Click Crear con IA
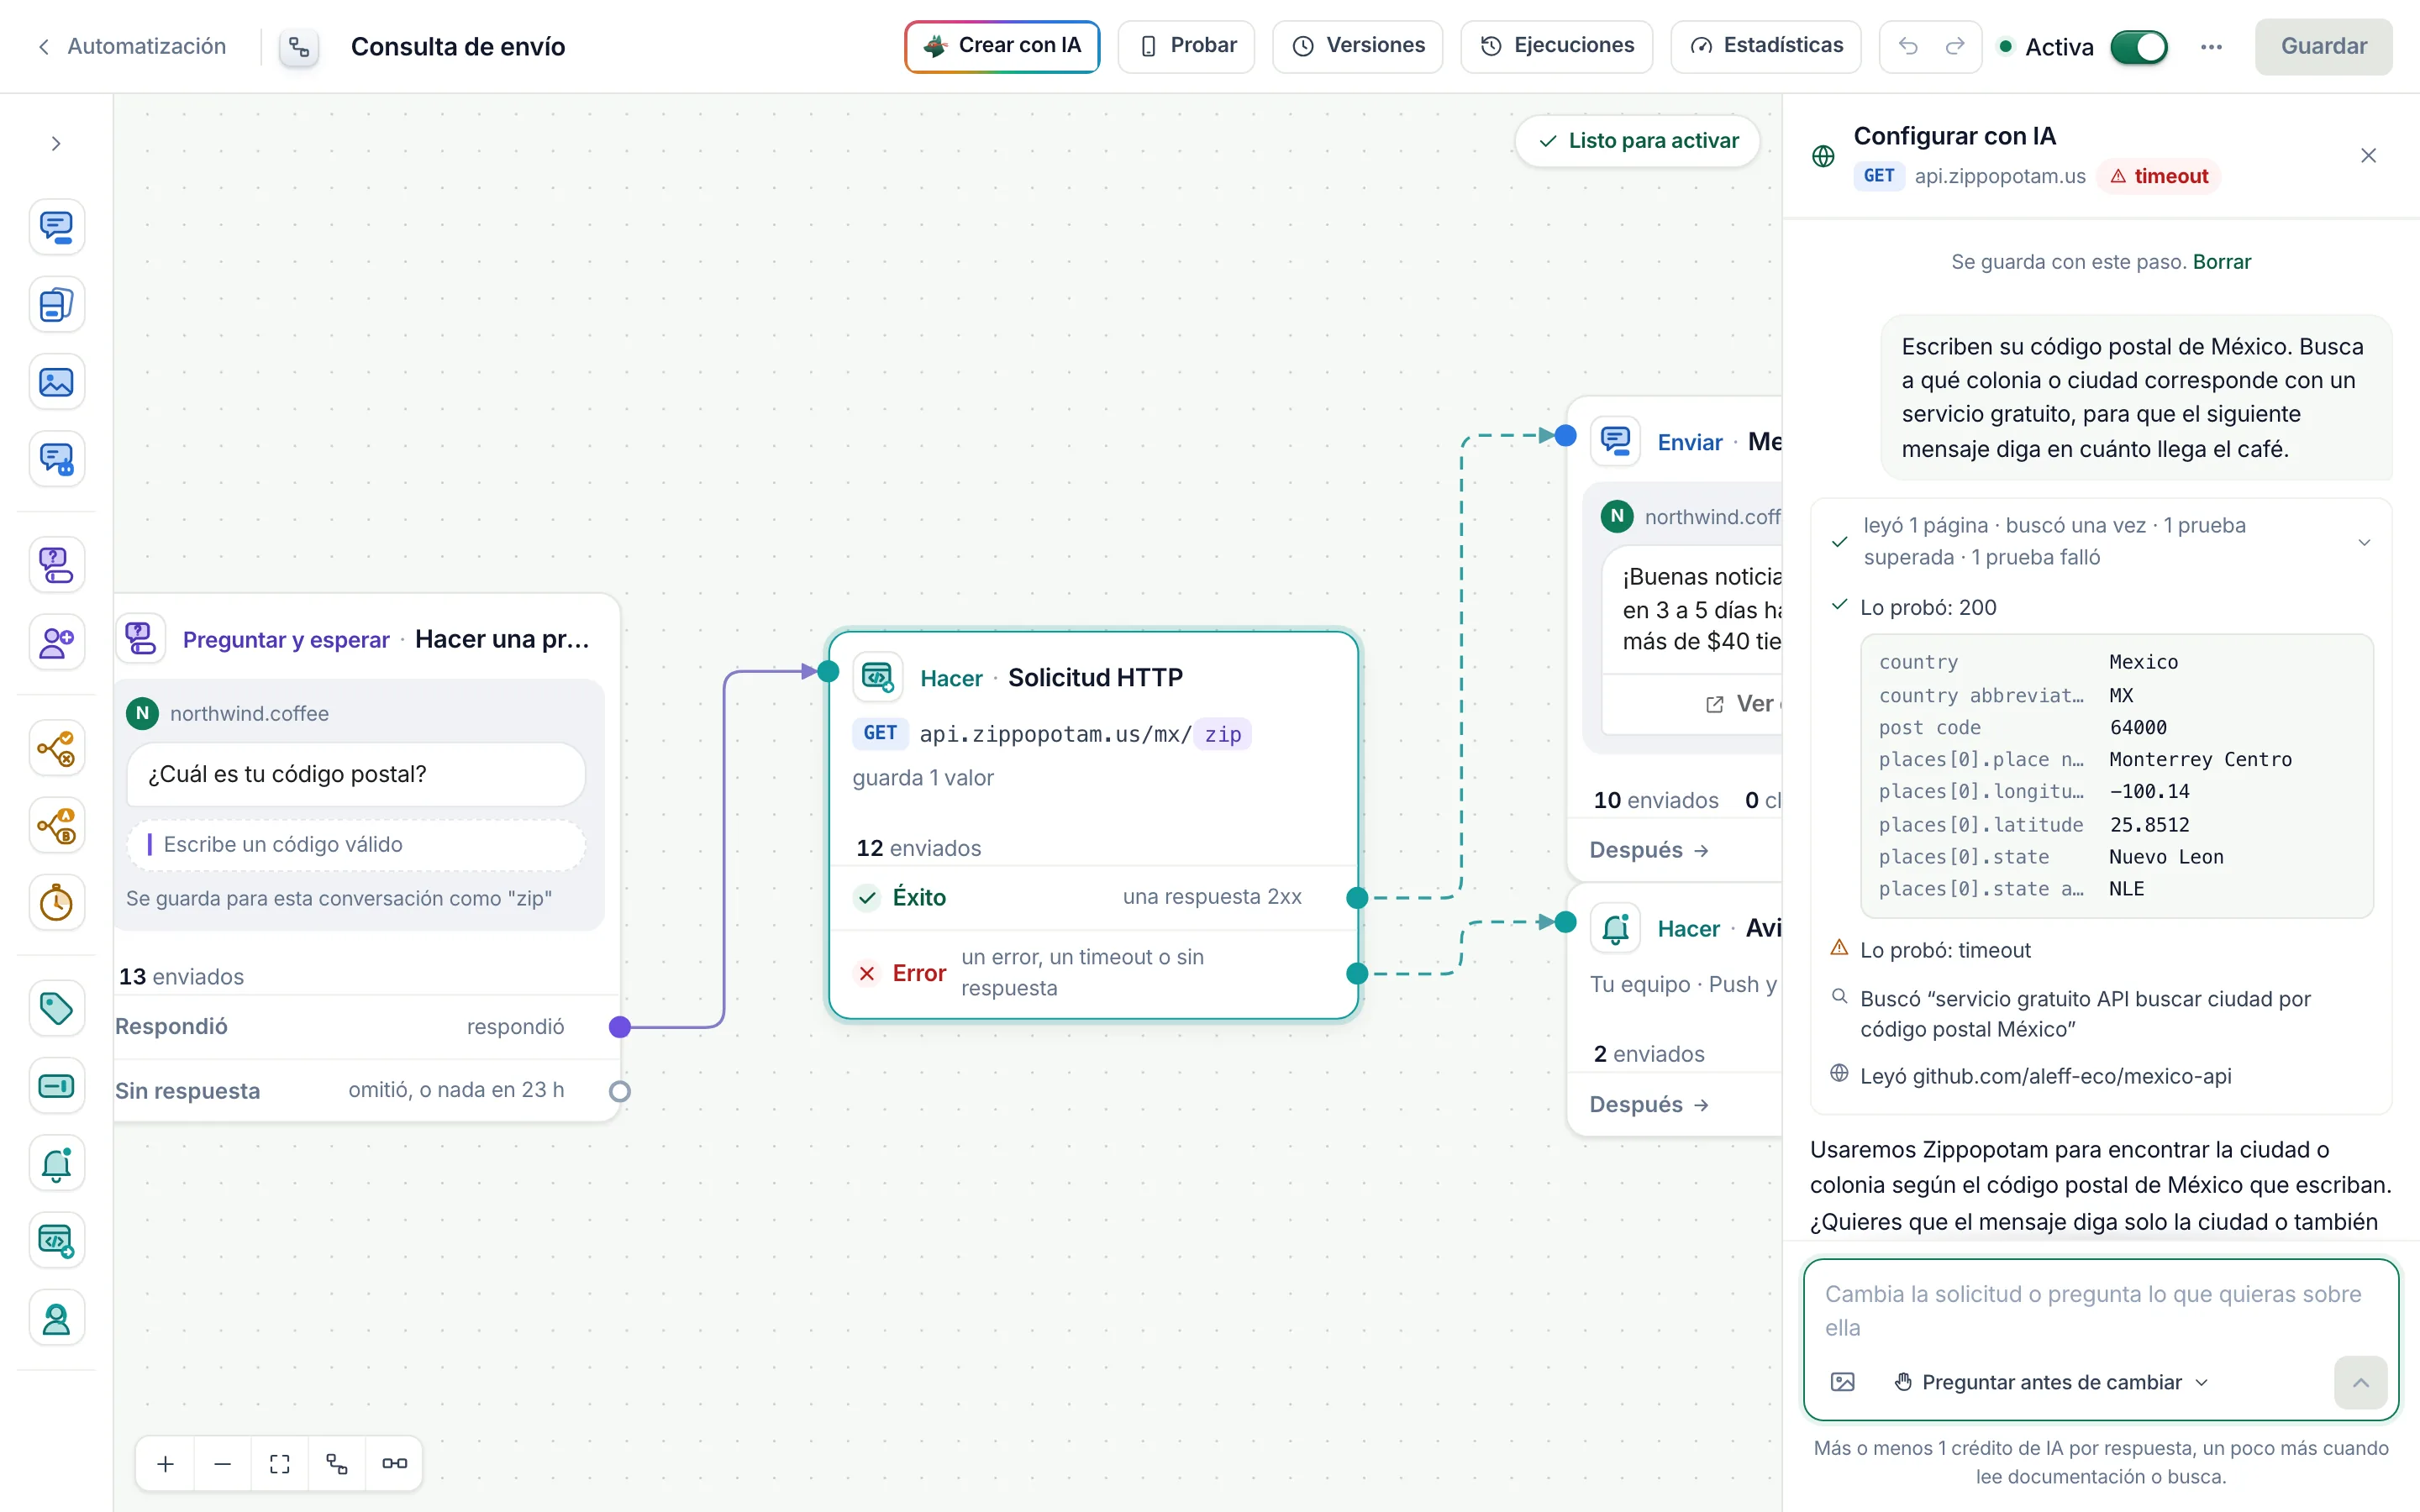The width and height of the screenshot is (2420, 1512). point(1002,46)
